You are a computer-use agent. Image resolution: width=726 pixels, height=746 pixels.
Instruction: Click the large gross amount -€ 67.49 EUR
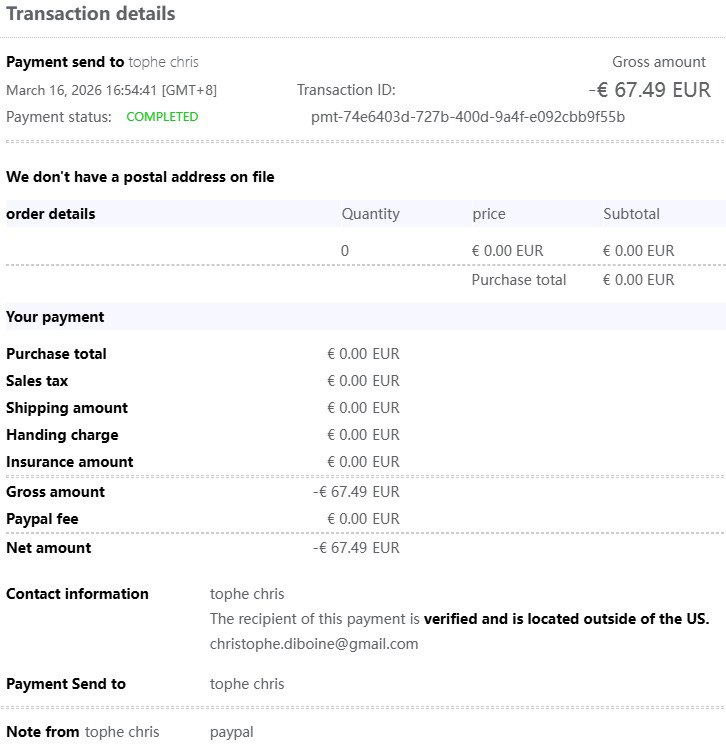[649, 90]
